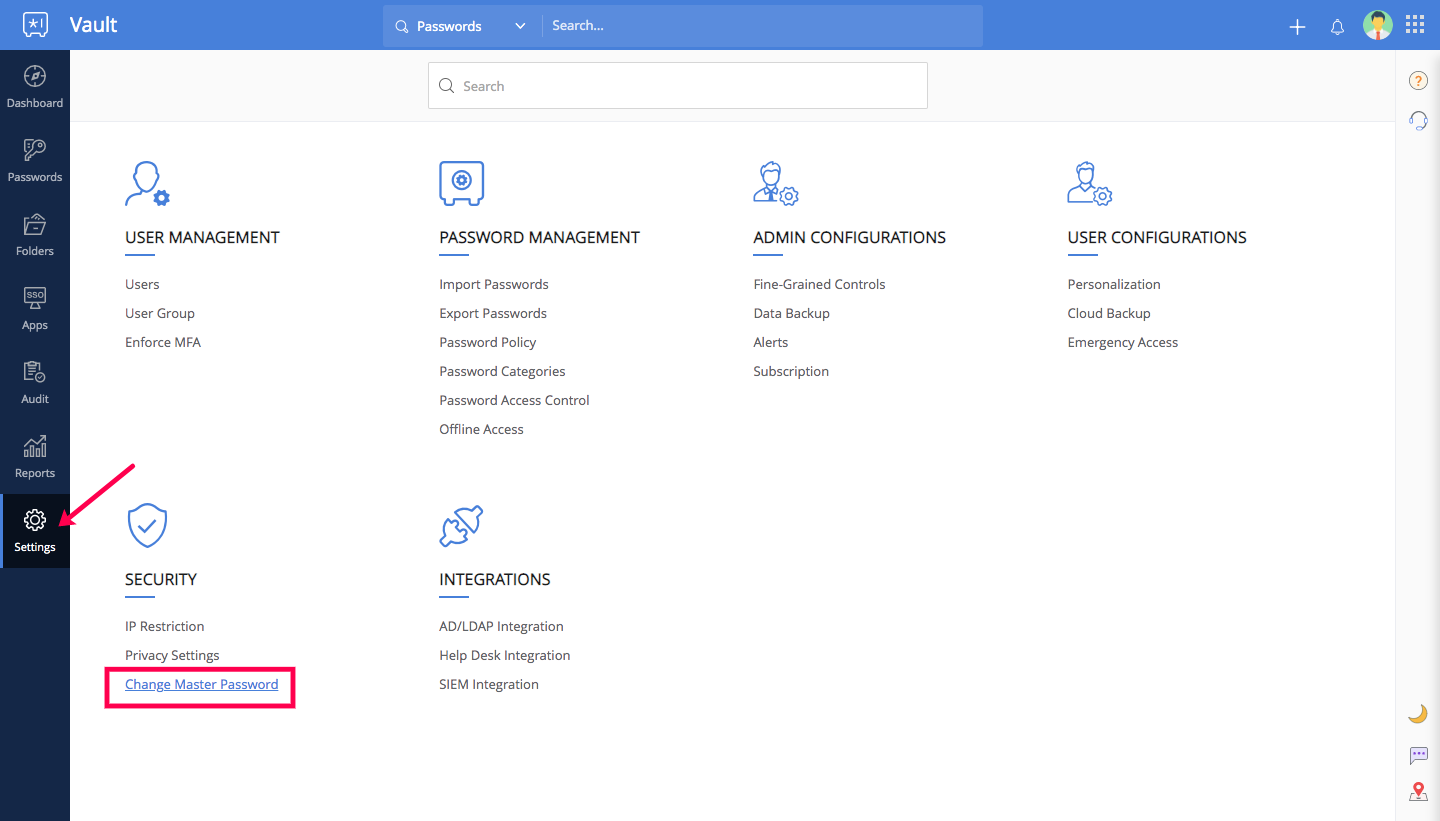Open the Folders section in the sidebar

(x=35, y=235)
